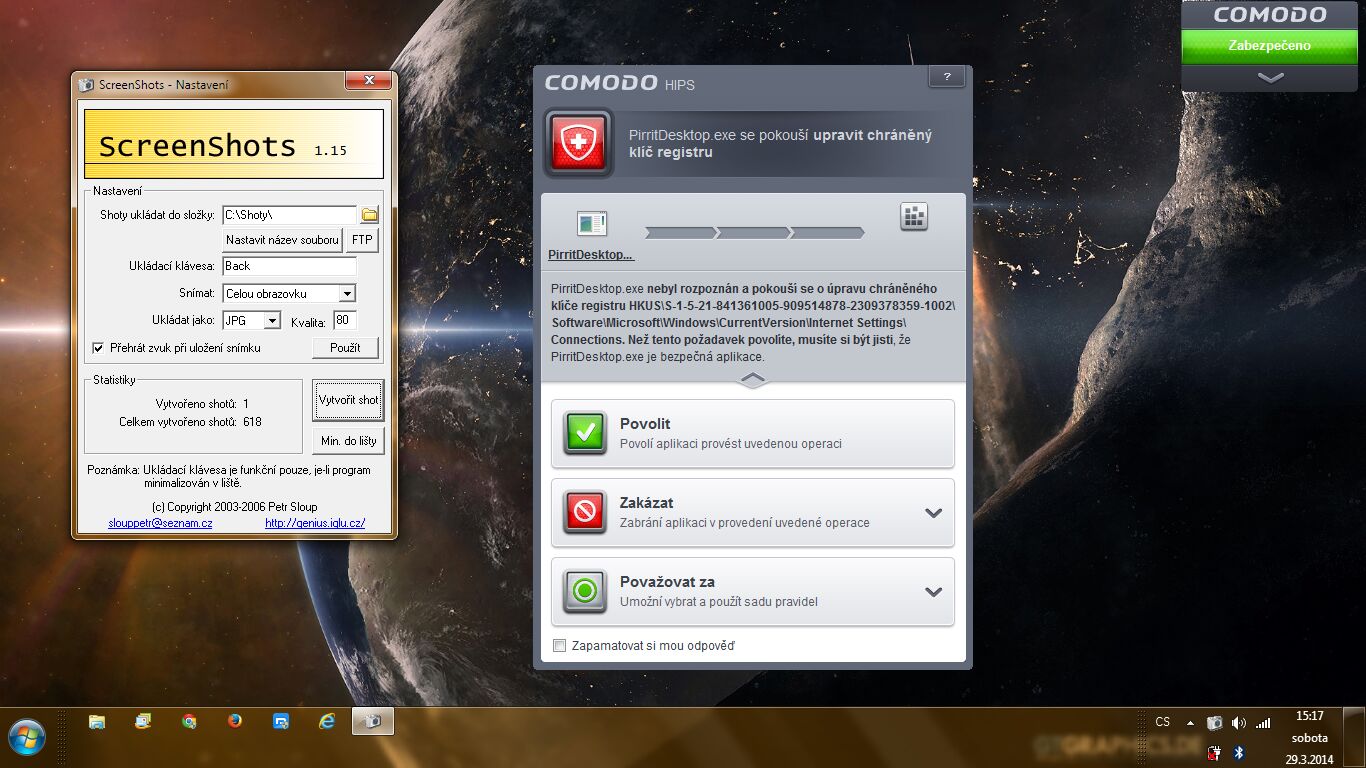
Task: Expand the Považovat za options arrow
Action: (934, 592)
